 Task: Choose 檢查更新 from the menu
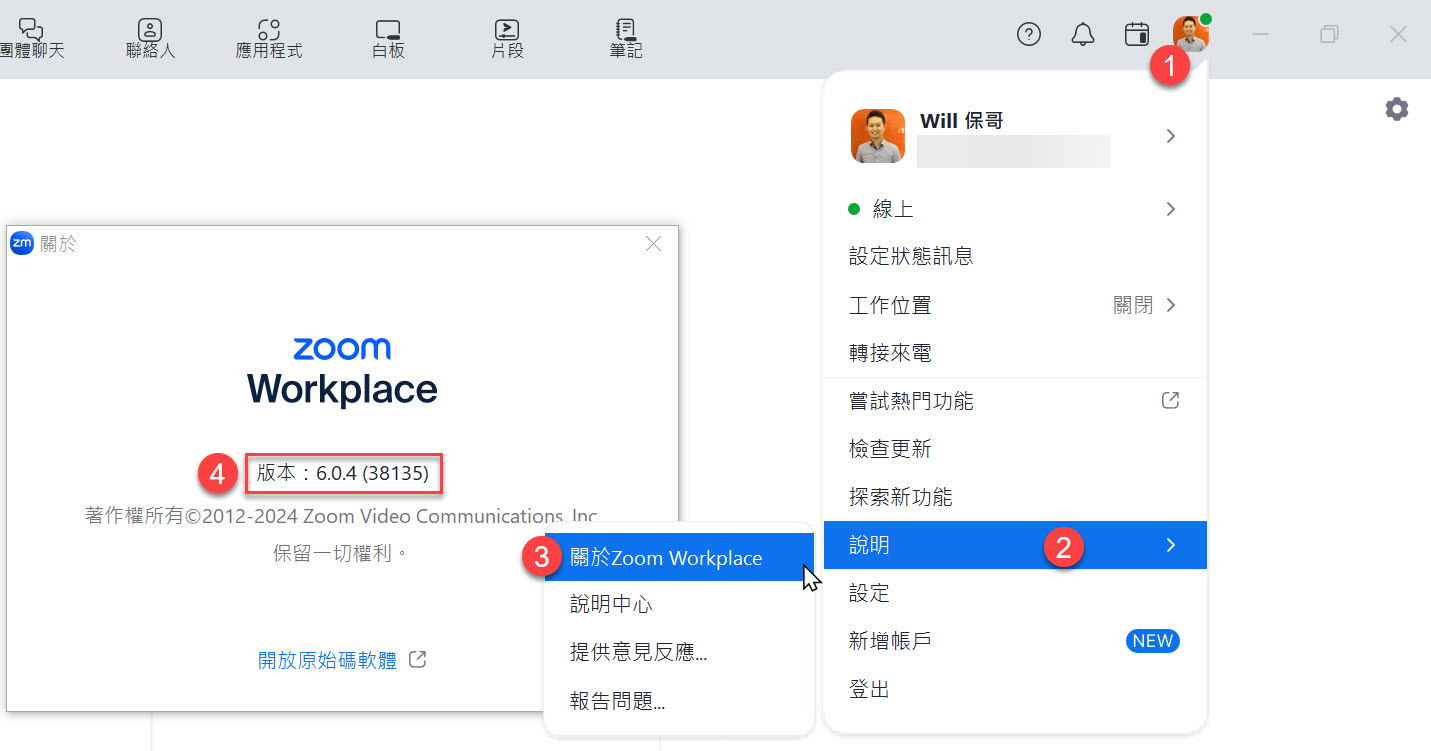point(1015,449)
